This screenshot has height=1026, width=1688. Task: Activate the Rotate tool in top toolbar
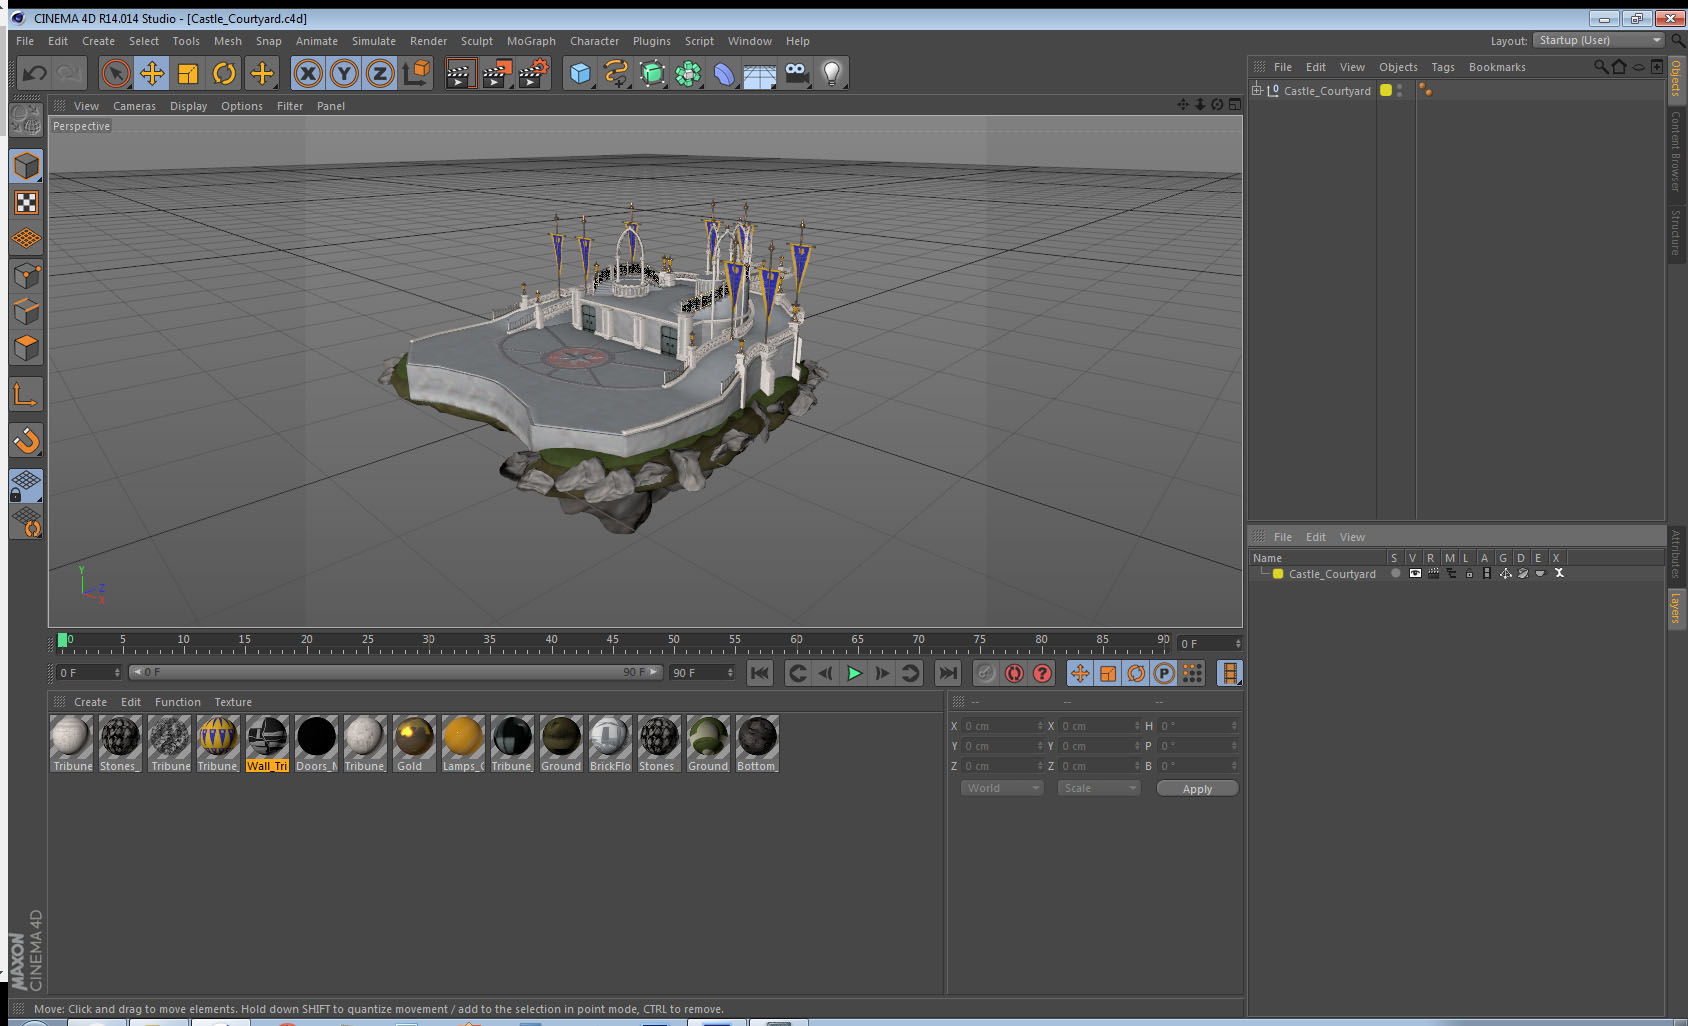225,73
